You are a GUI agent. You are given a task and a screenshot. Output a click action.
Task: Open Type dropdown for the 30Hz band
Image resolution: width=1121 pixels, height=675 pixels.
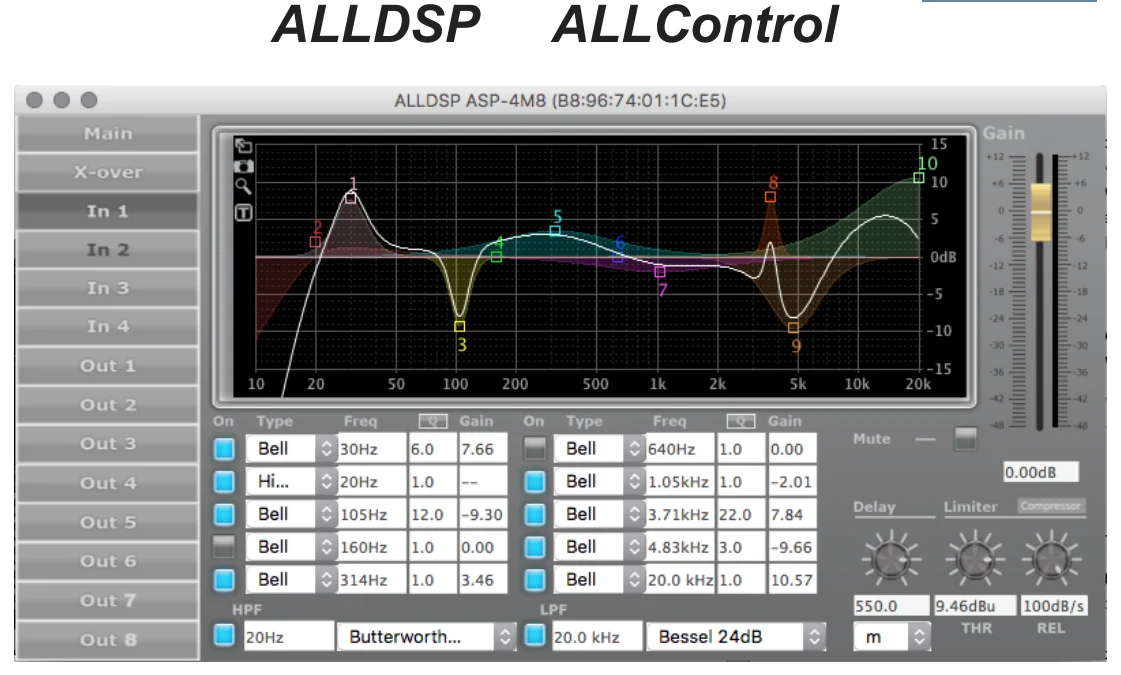click(x=290, y=449)
